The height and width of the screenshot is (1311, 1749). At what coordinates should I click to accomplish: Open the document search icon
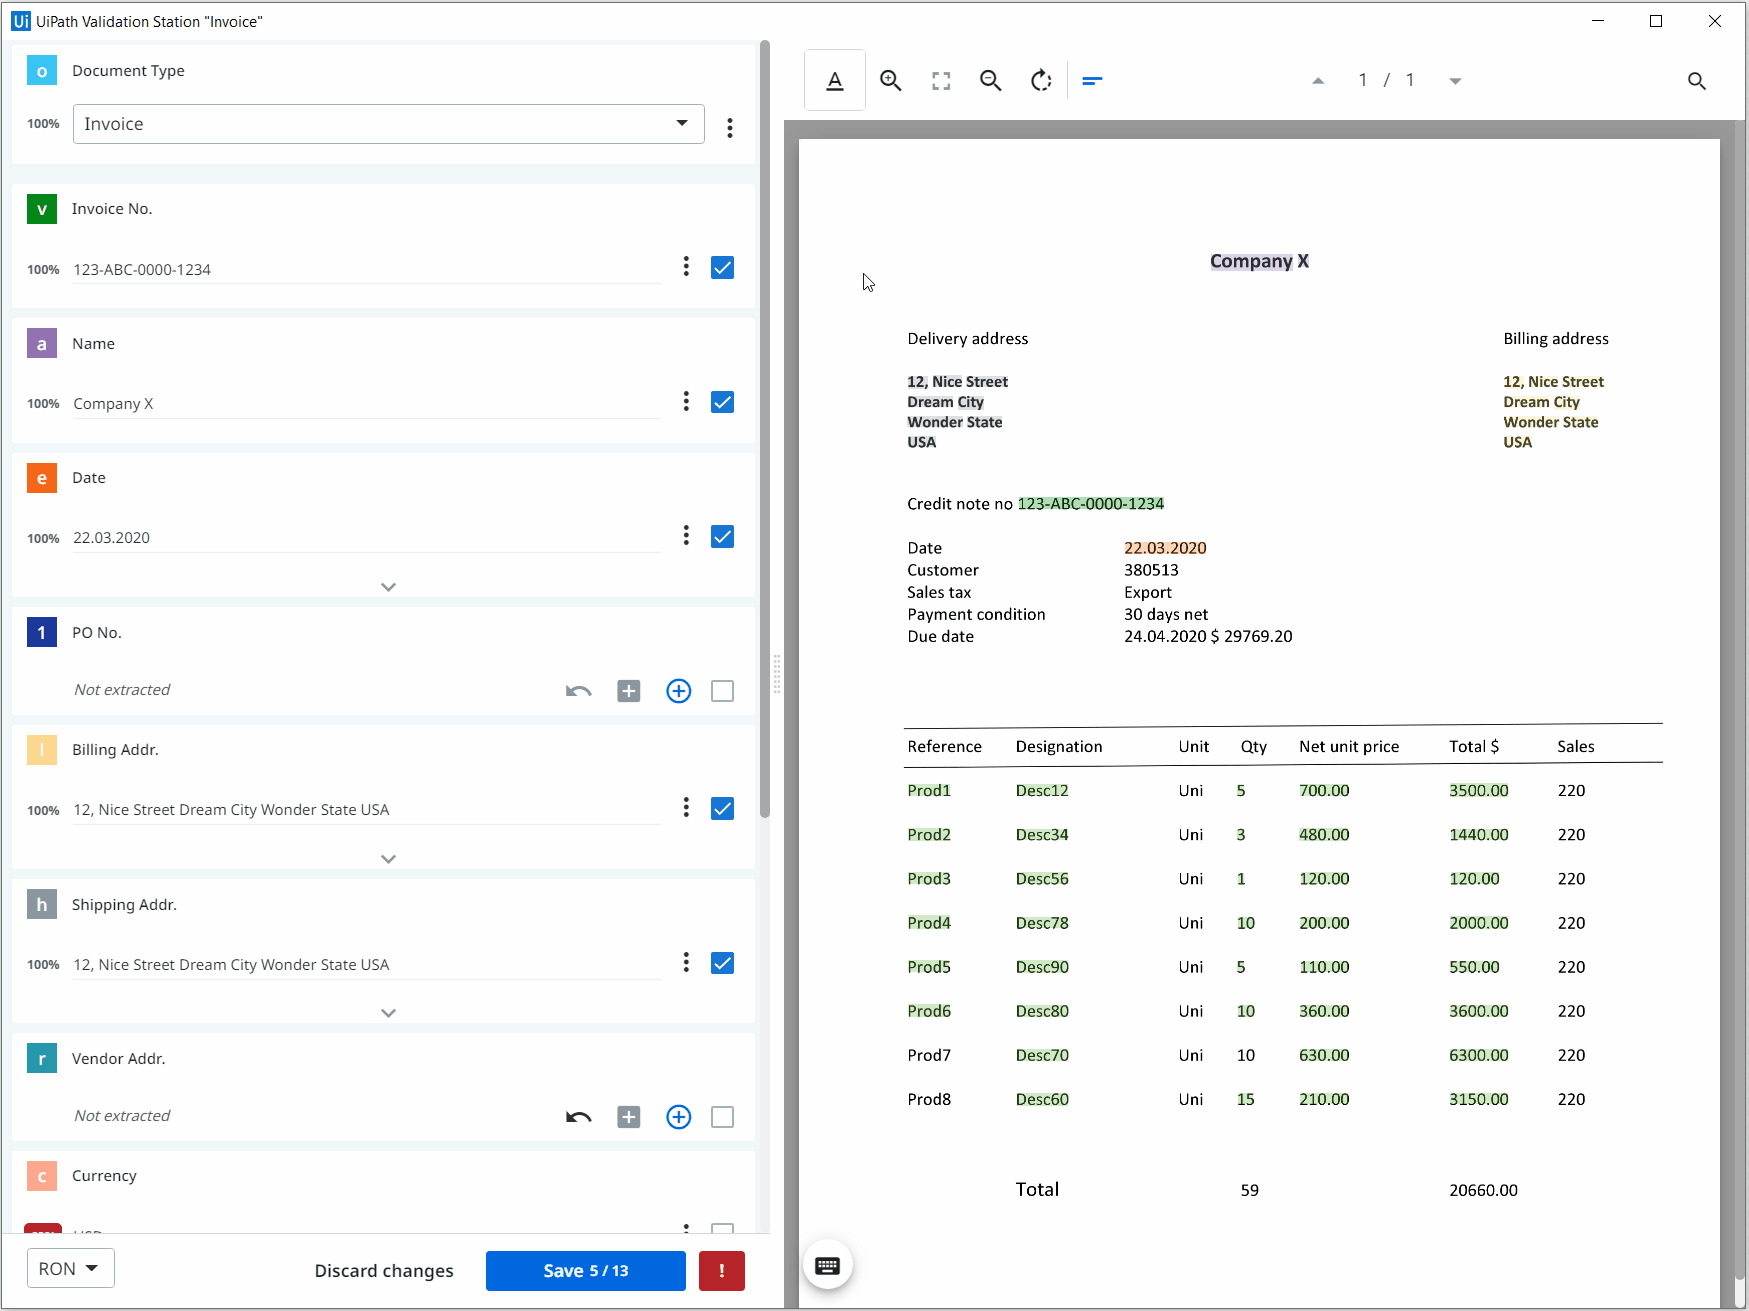(x=1696, y=81)
